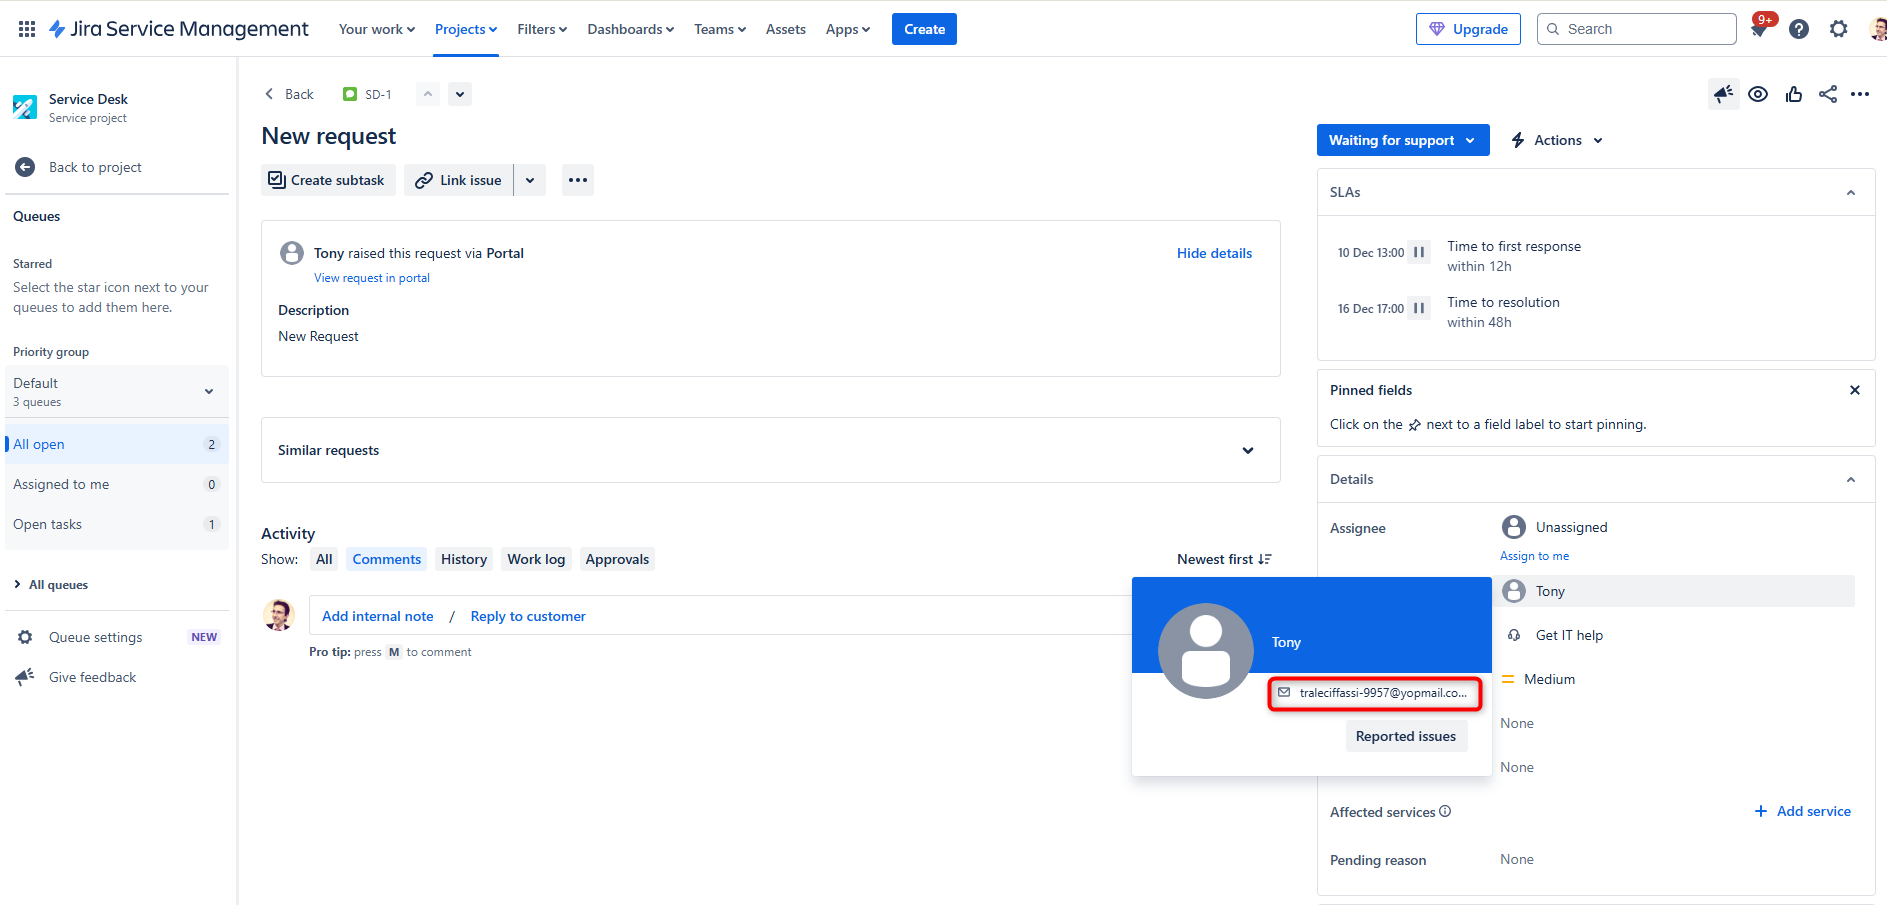Click Assign to me

pyautogui.click(x=1534, y=556)
